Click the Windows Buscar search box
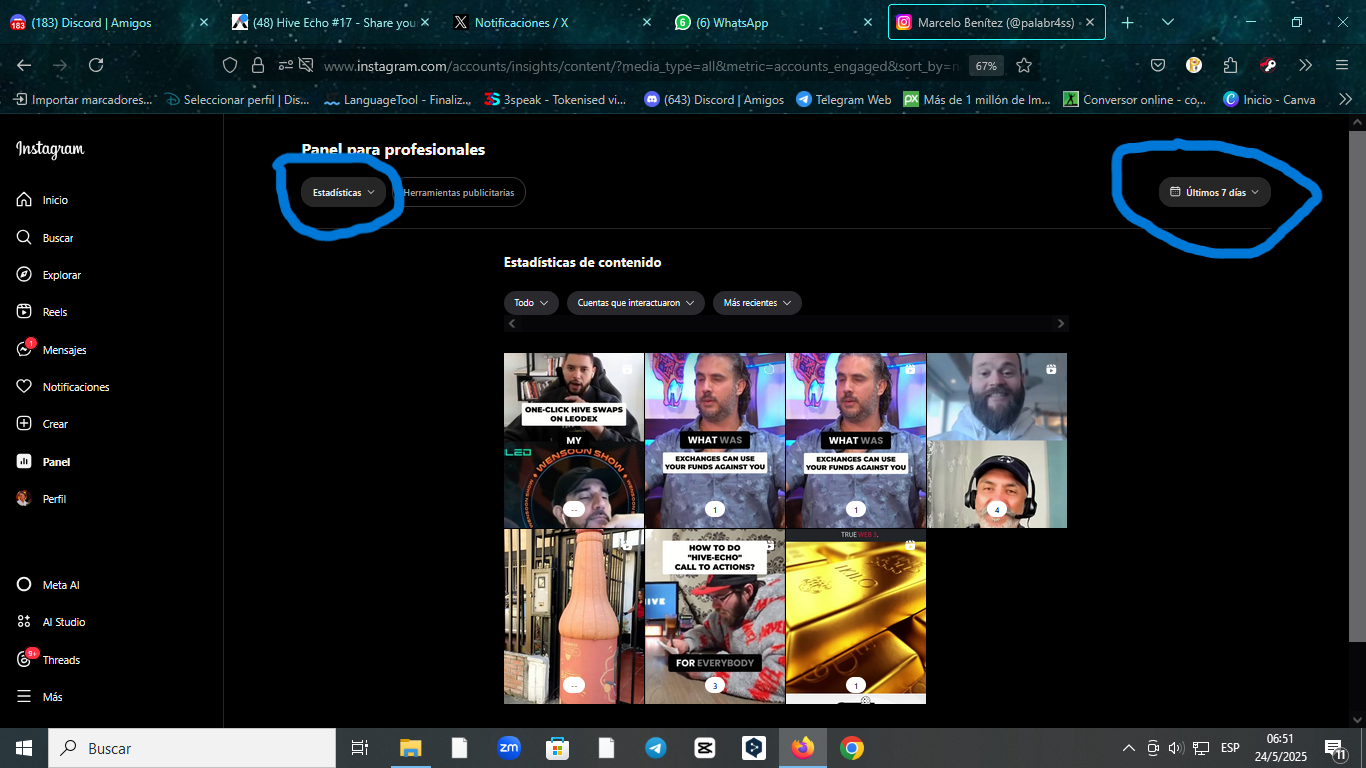 click(x=192, y=748)
